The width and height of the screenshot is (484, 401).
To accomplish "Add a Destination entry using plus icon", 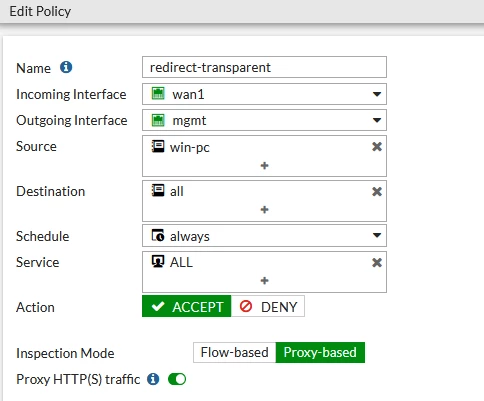I will point(264,210).
